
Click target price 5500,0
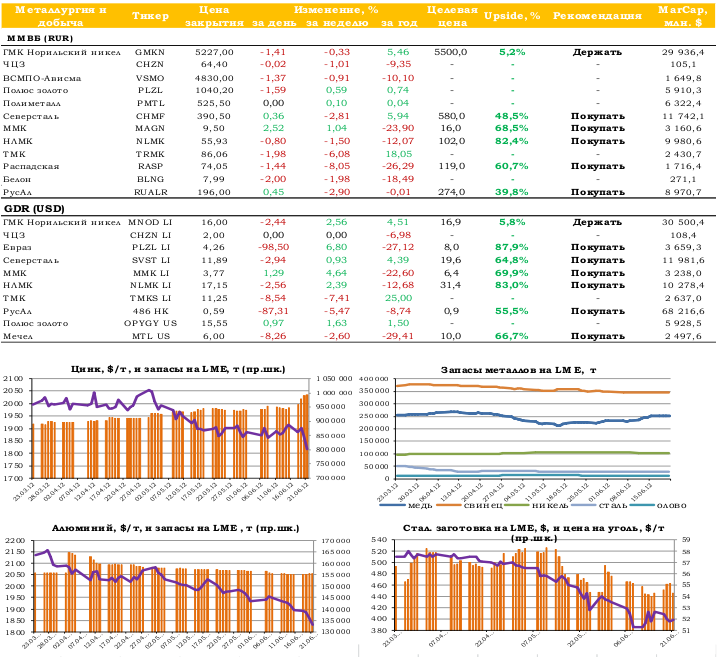pyautogui.click(x=451, y=52)
